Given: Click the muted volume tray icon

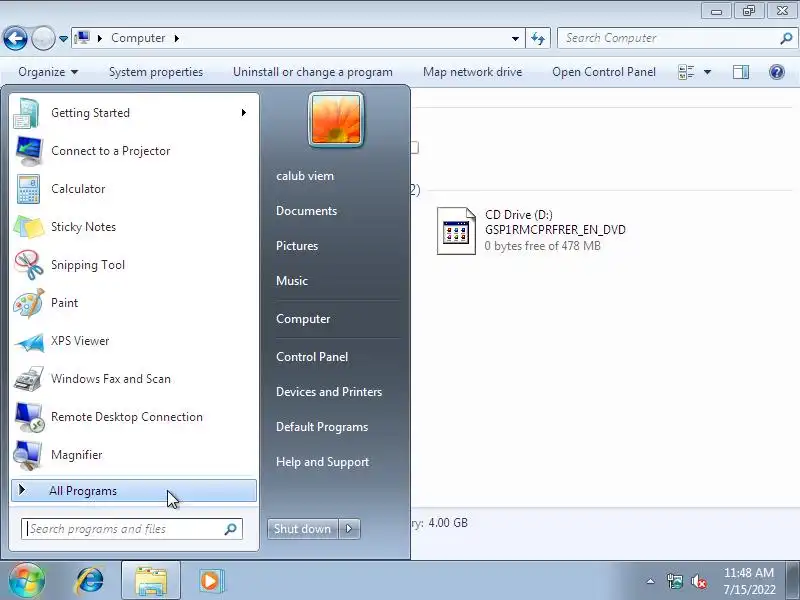Looking at the screenshot, I should [698, 581].
